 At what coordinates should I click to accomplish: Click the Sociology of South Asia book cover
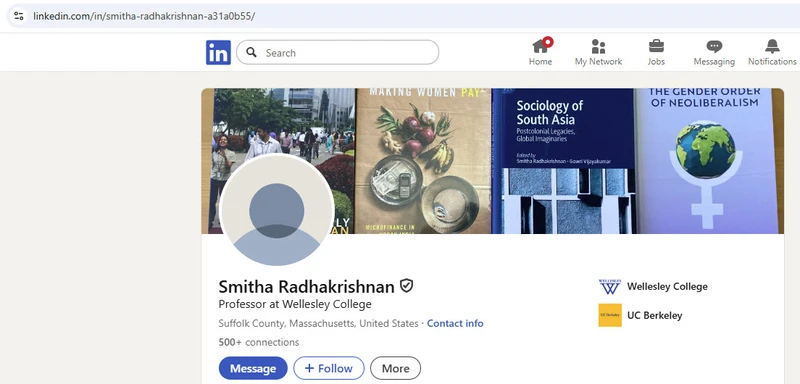click(563, 161)
